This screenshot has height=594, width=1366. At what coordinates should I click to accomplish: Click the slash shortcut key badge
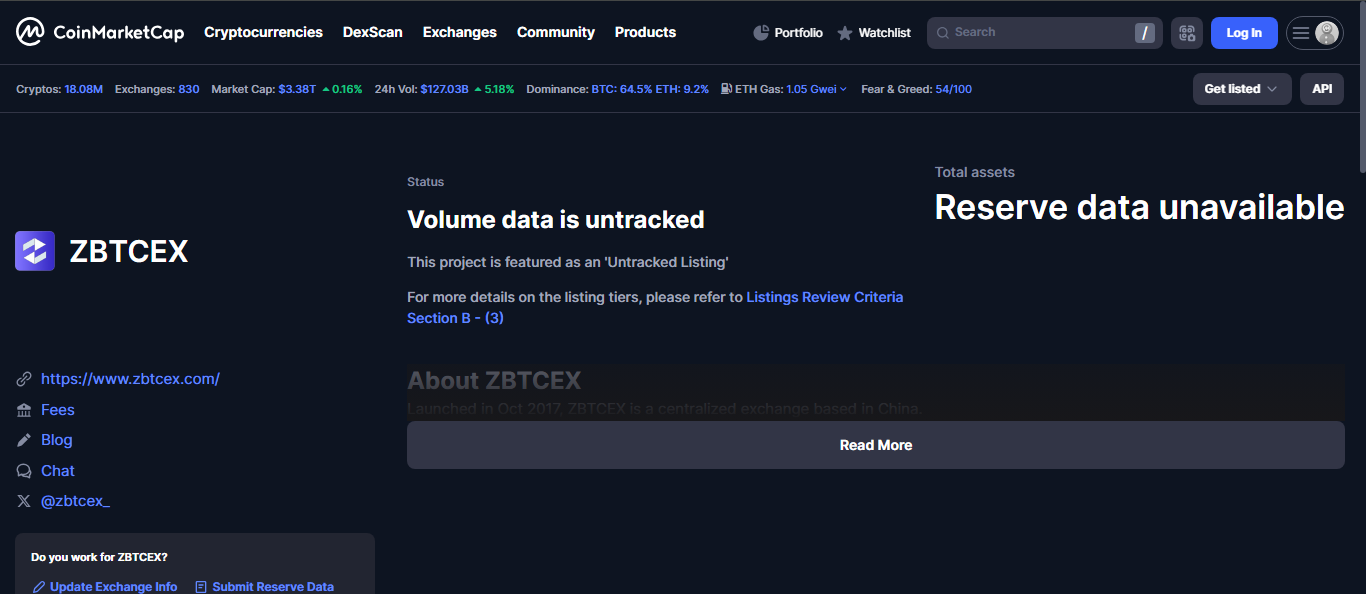click(x=1145, y=33)
